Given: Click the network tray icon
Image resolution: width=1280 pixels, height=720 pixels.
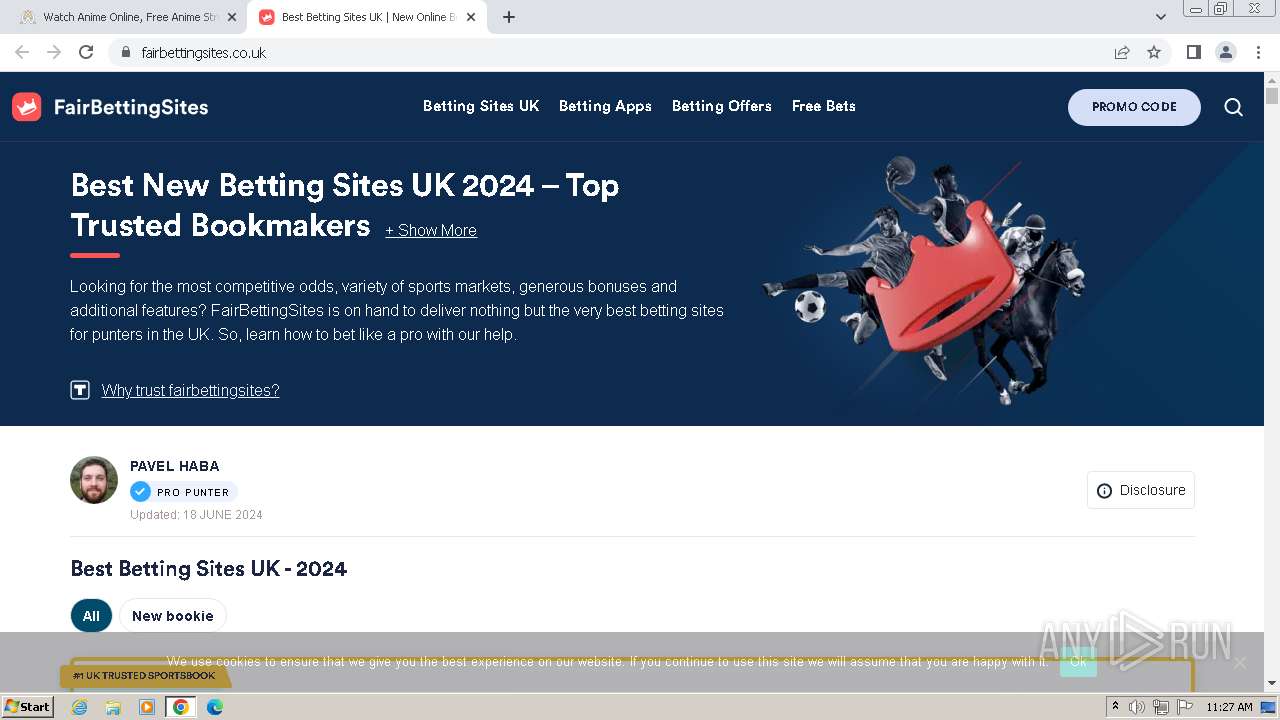Looking at the screenshot, I should [1161, 707].
